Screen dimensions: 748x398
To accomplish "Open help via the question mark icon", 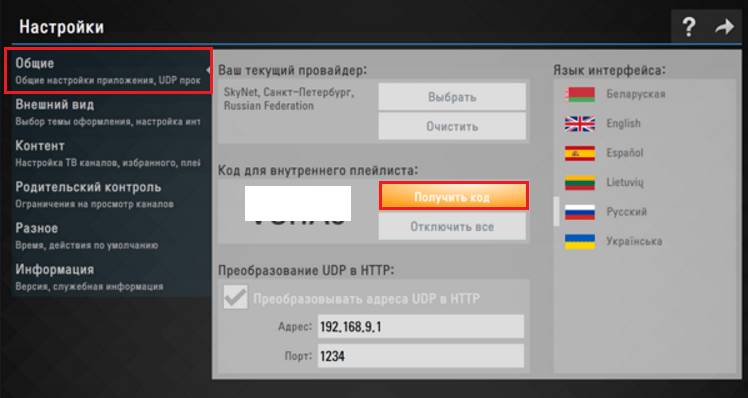I will [688, 26].
